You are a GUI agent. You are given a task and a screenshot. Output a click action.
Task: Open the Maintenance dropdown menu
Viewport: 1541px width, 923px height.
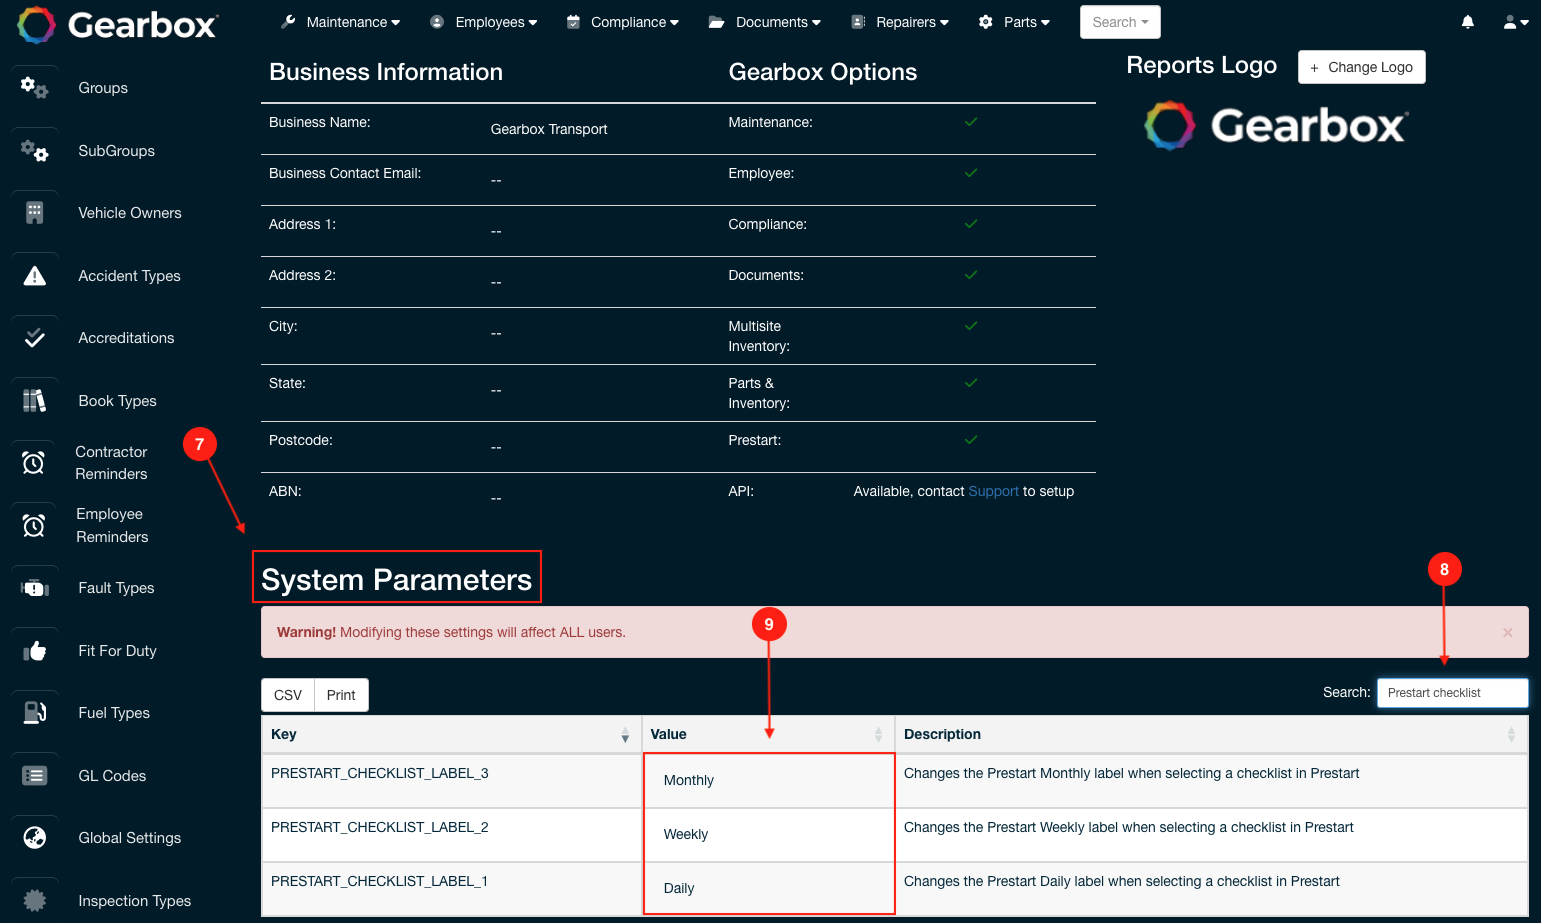(341, 22)
